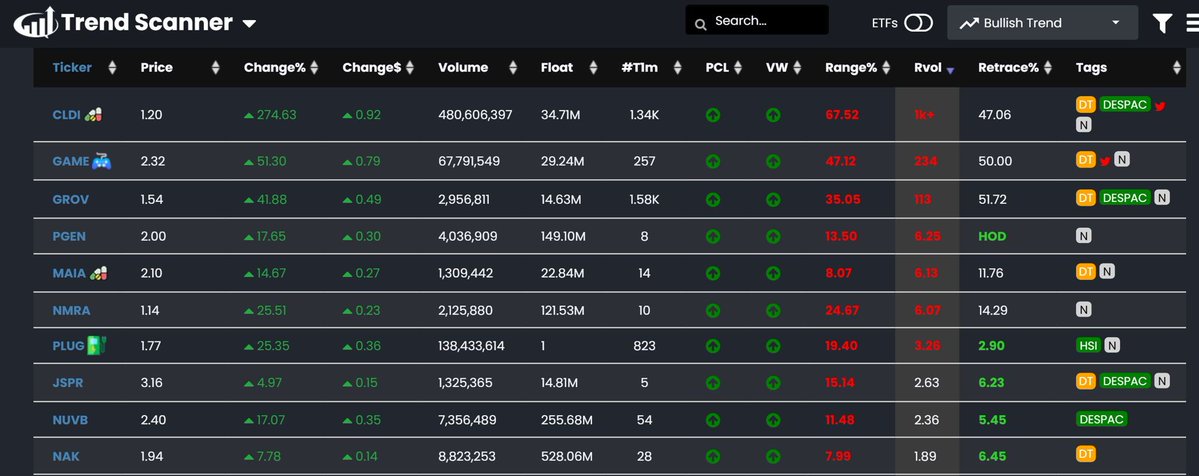Click the VW up-arrow icon in MAIA row
The image size is (1199, 476).
[x=773, y=272]
